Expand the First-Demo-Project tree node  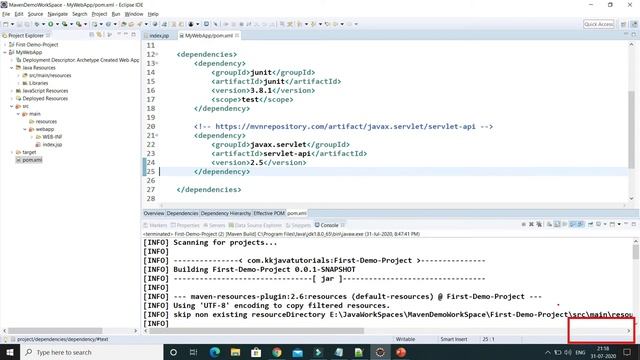[5, 44]
